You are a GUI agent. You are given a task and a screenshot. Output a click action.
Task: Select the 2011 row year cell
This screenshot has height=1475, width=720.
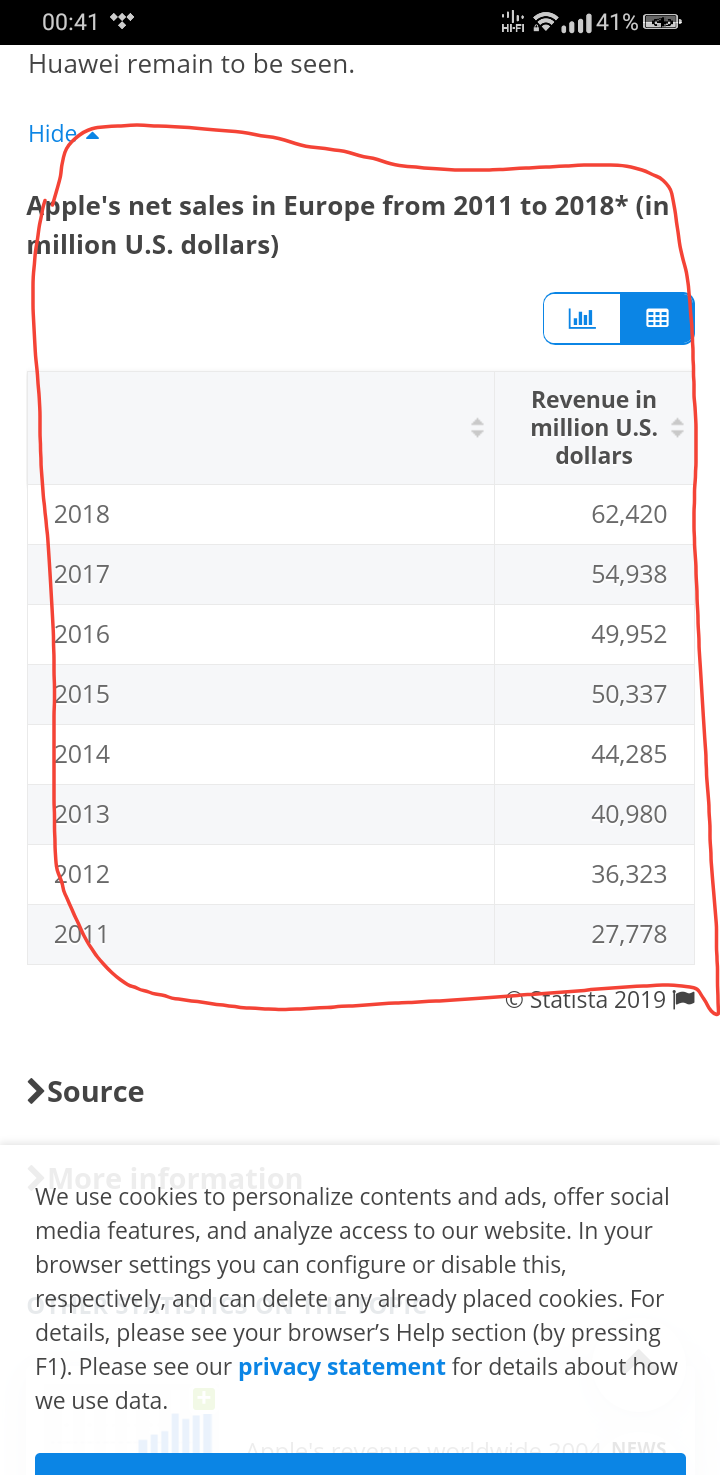pyautogui.click(x=261, y=935)
